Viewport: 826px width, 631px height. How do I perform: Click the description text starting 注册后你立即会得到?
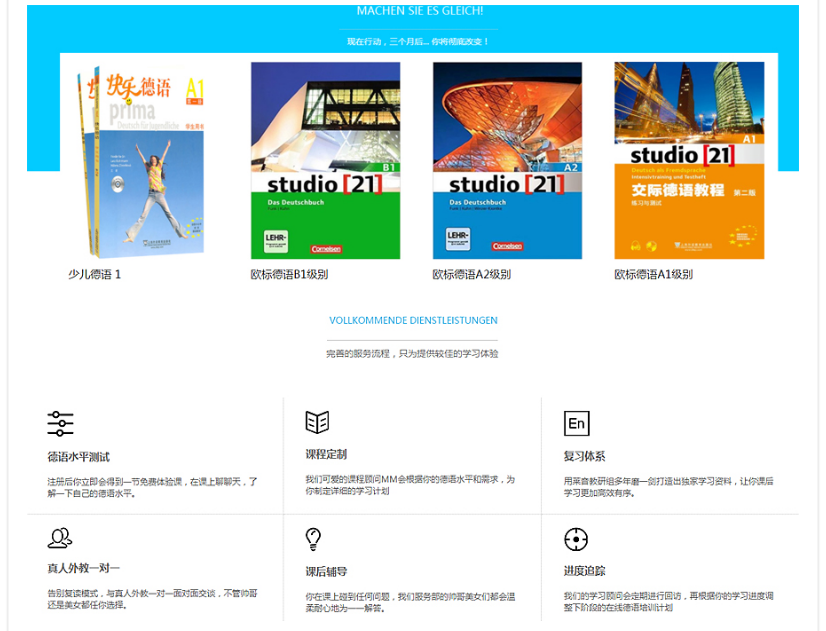[x=152, y=487]
